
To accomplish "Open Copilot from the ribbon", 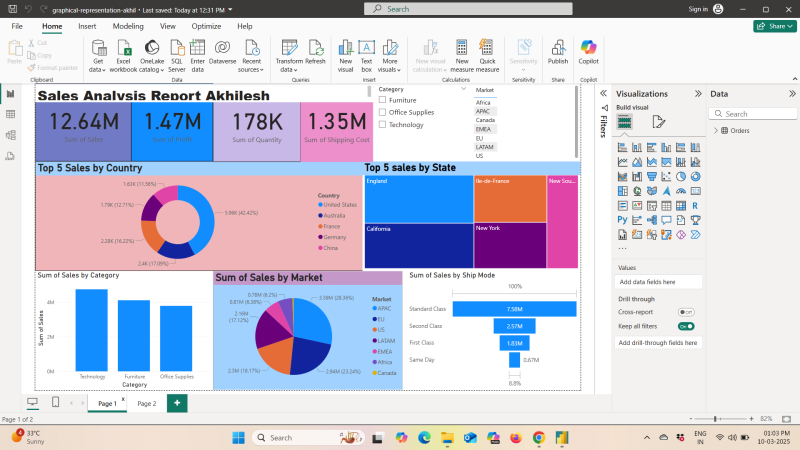I will tap(588, 48).
